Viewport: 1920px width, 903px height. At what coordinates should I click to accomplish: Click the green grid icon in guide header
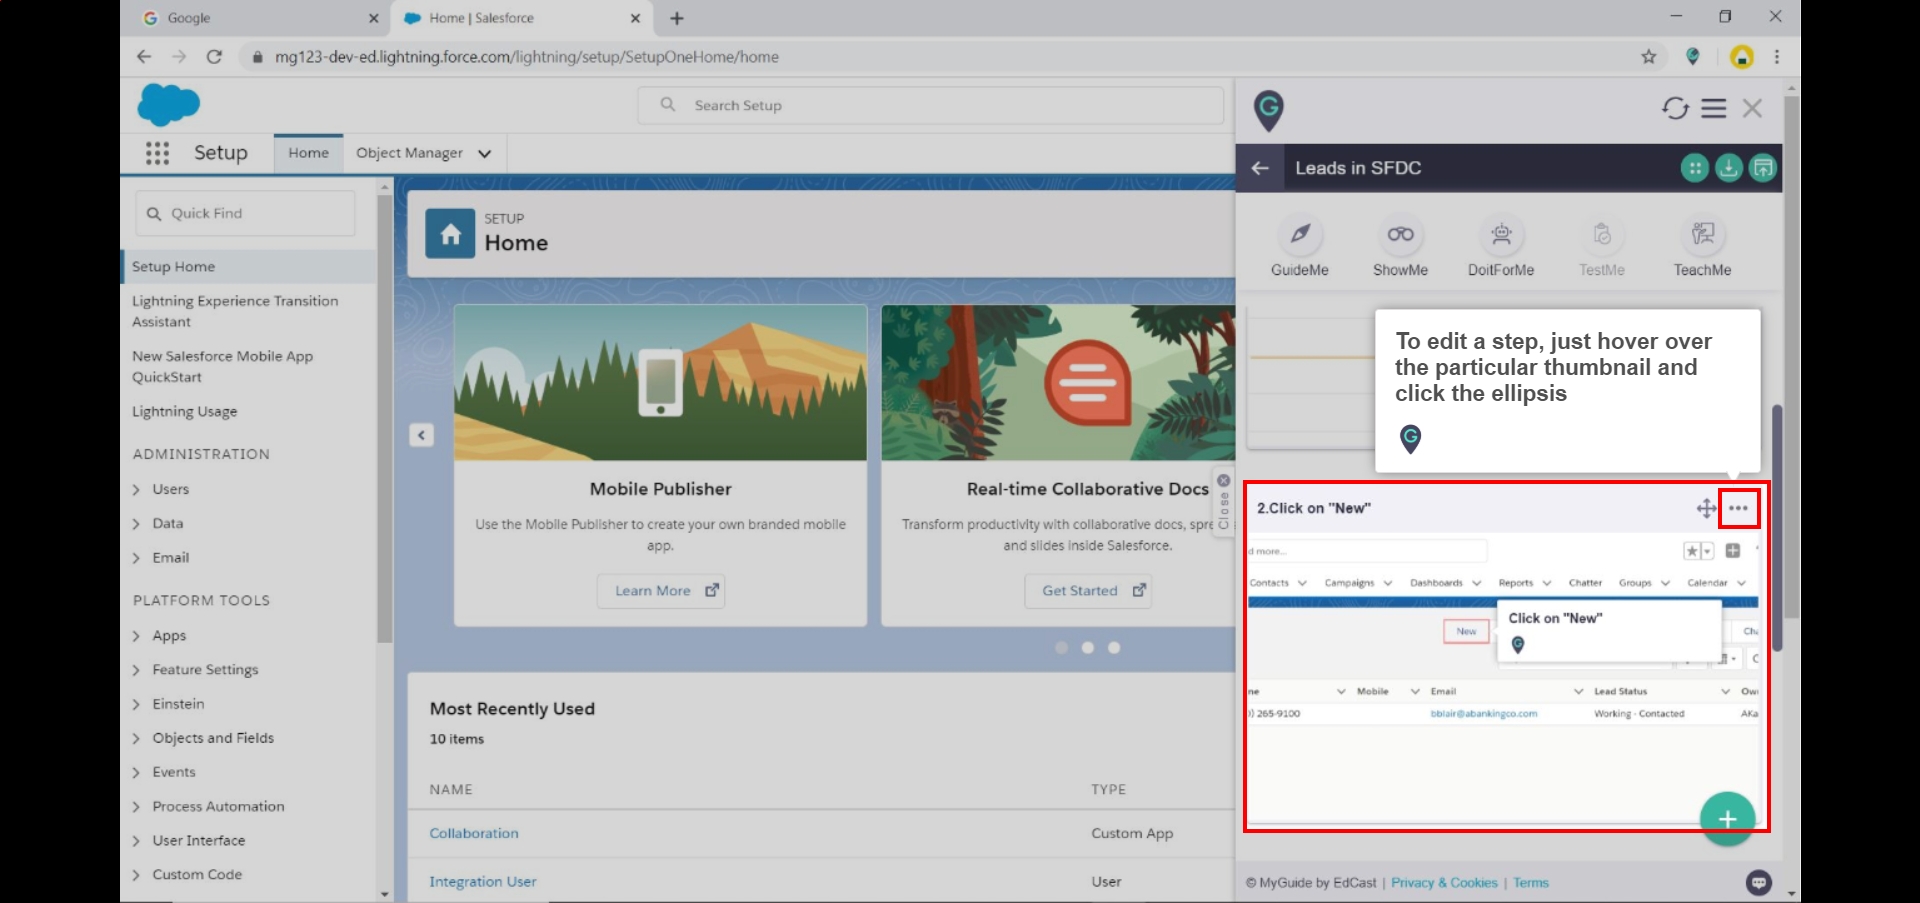click(x=1695, y=168)
